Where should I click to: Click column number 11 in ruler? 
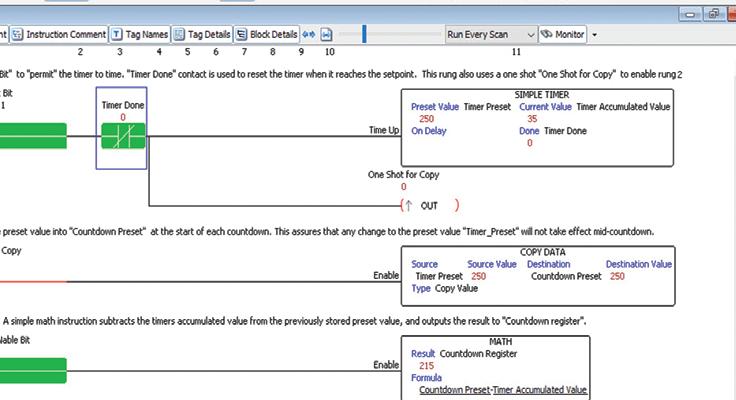tap(516, 52)
